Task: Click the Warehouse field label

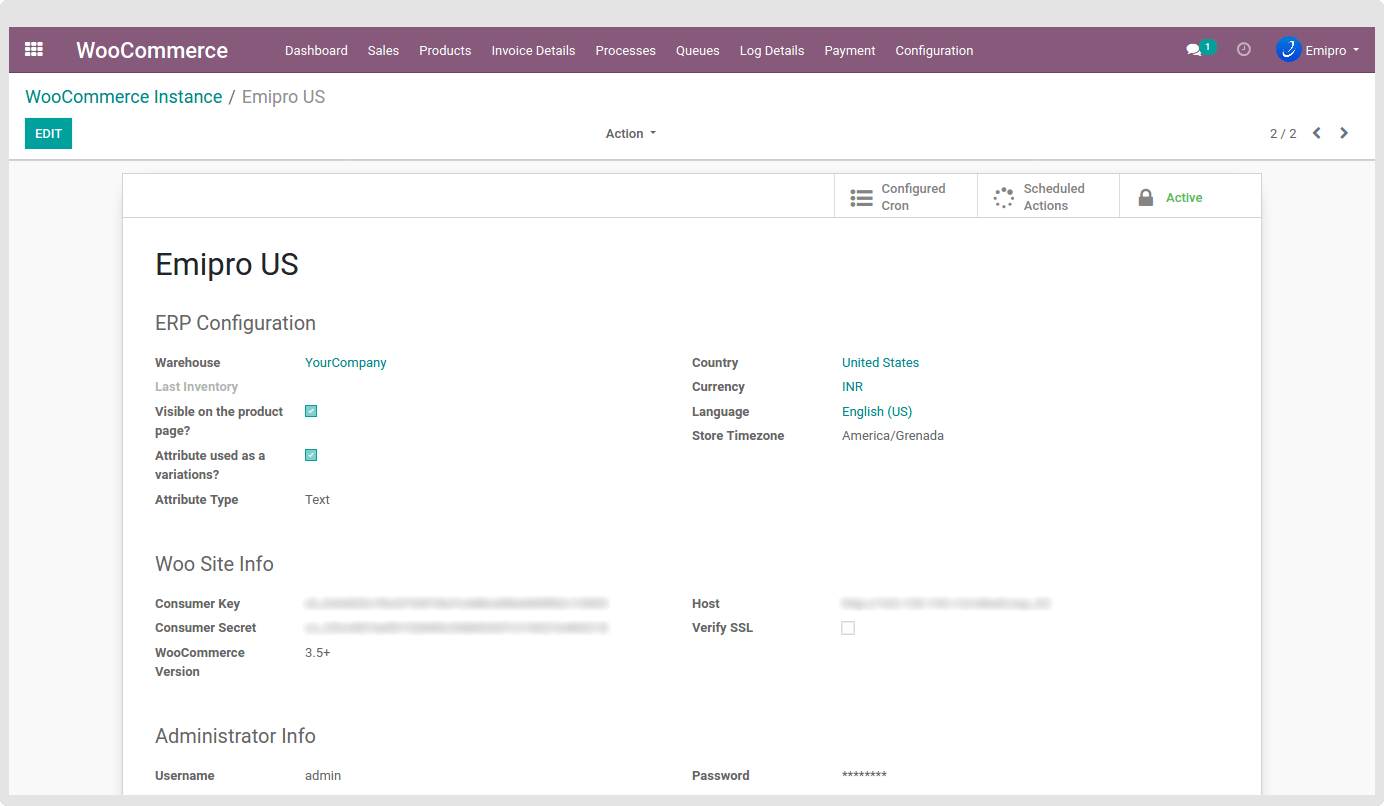Action: (x=187, y=363)
